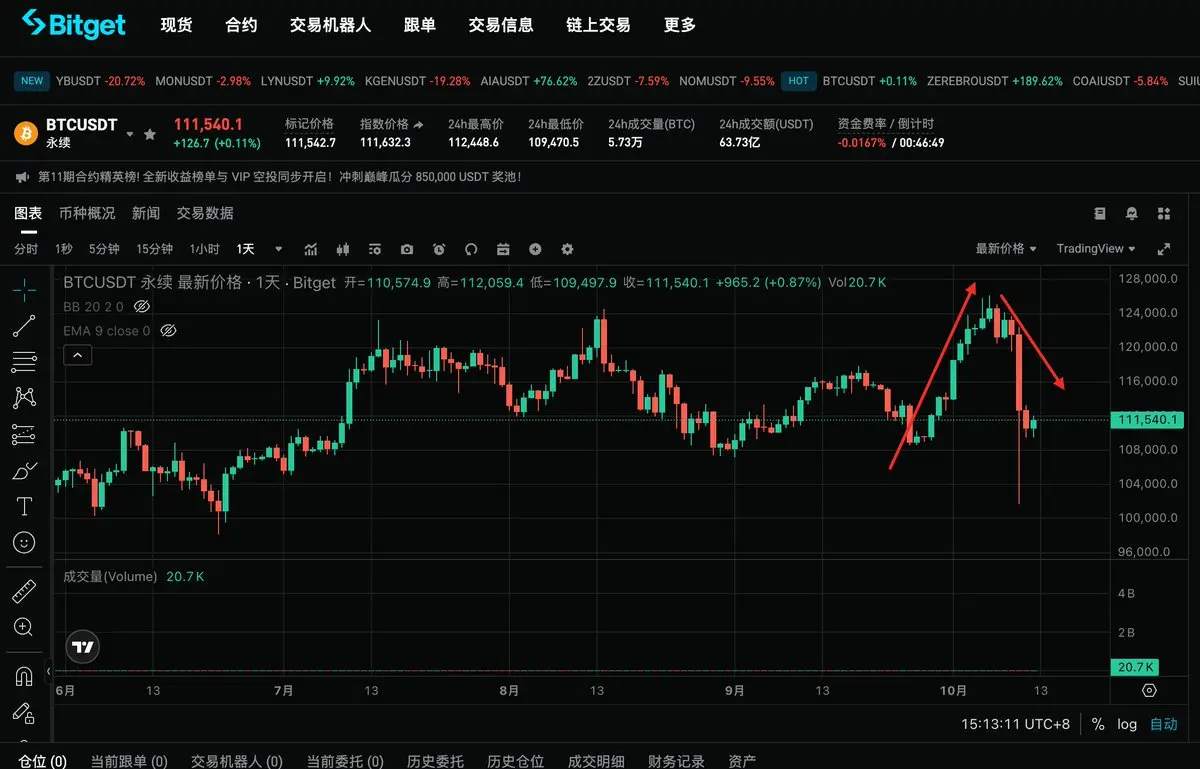
Task: Select the ruler measure tool
Action: [x=24, y=591]
